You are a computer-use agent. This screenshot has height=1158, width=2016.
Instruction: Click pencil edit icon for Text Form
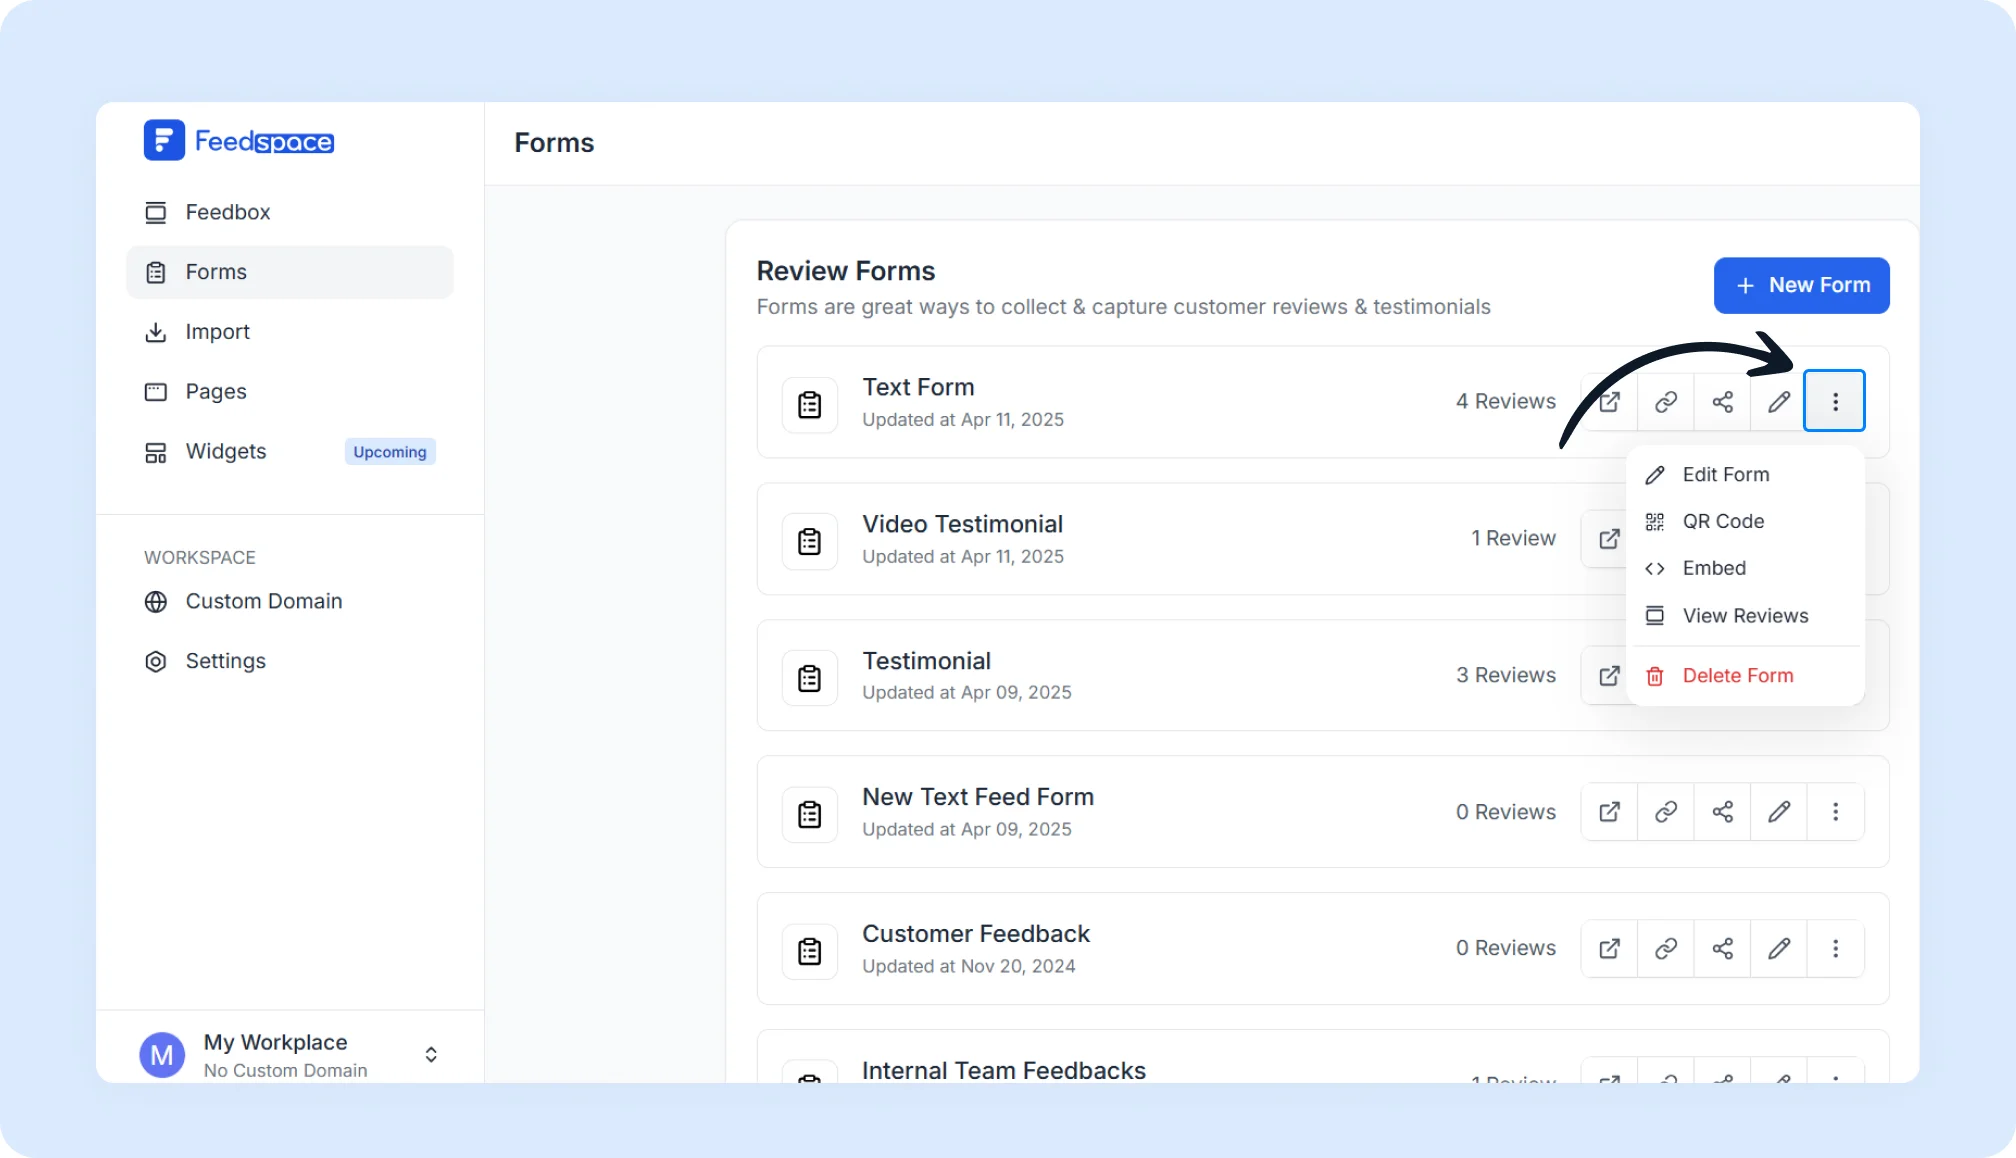(x=1778, y=402)
